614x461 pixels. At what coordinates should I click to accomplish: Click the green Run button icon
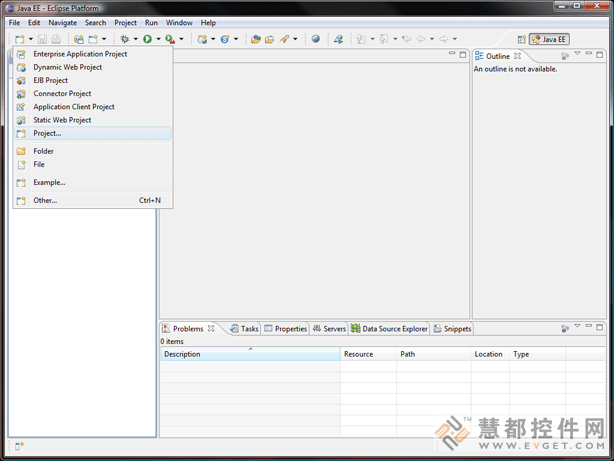[x=148, y=39]
